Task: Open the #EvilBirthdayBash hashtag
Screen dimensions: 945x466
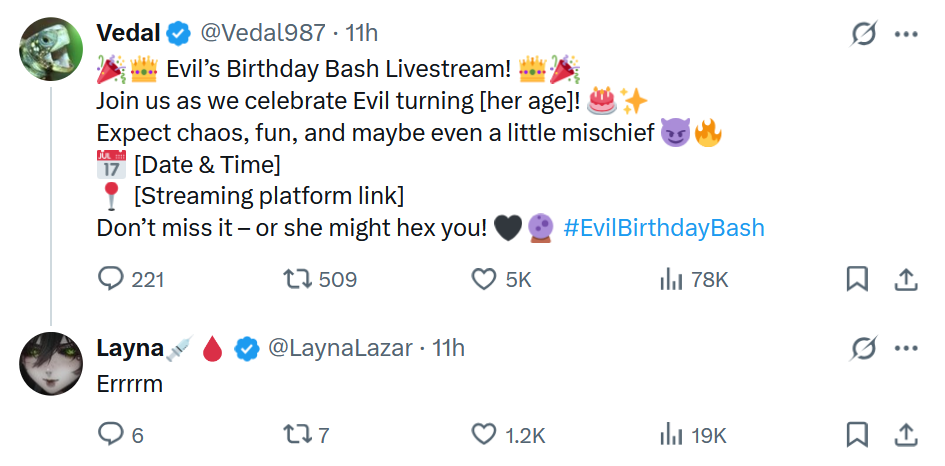Action: [x=664, y=228]
